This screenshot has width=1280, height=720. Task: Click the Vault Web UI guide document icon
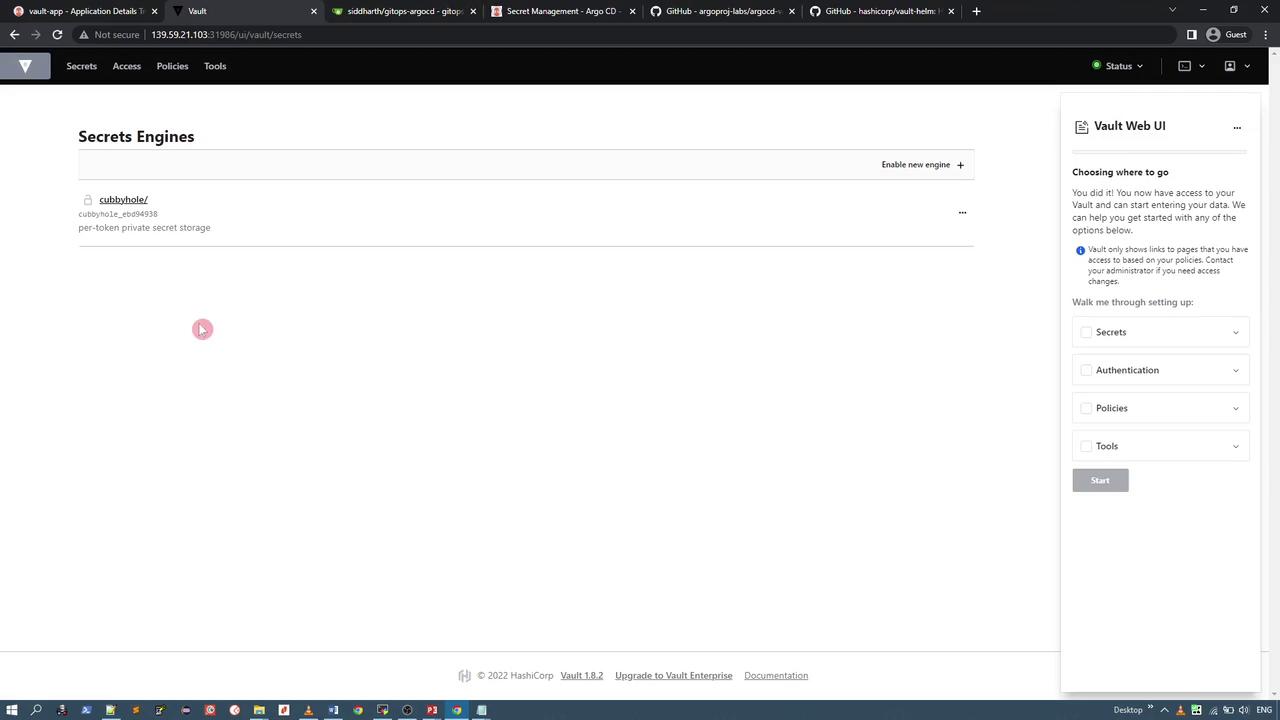[x=1081, y=127]
